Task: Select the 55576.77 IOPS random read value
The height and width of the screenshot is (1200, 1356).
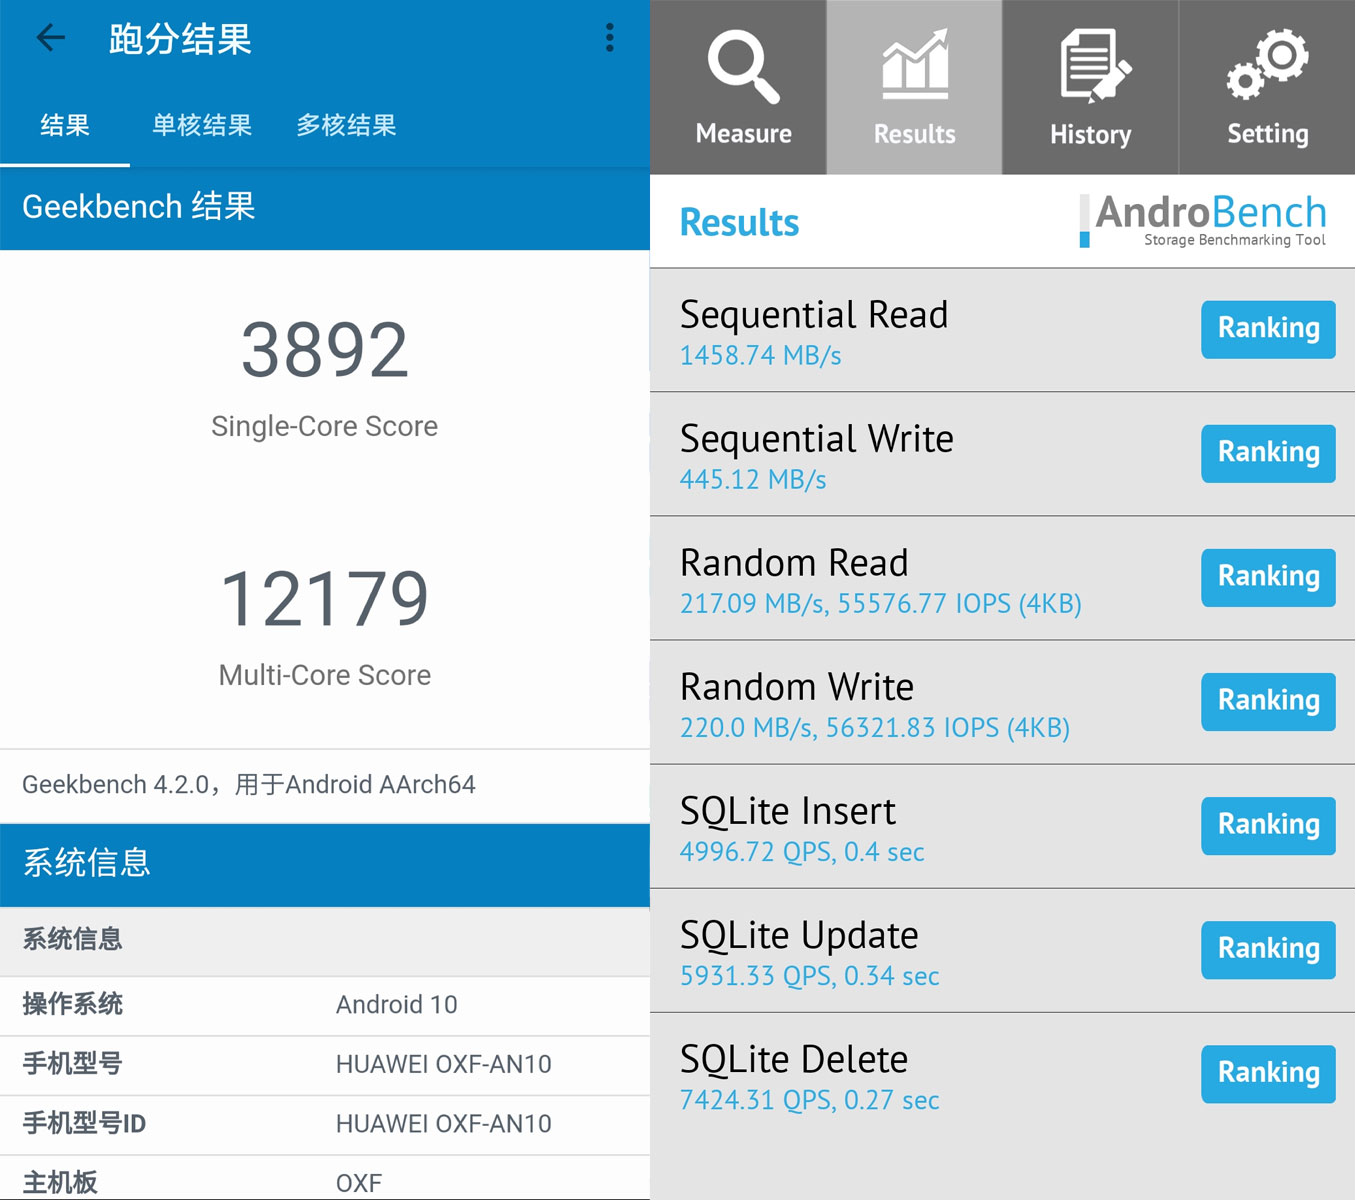Action: 959,604
